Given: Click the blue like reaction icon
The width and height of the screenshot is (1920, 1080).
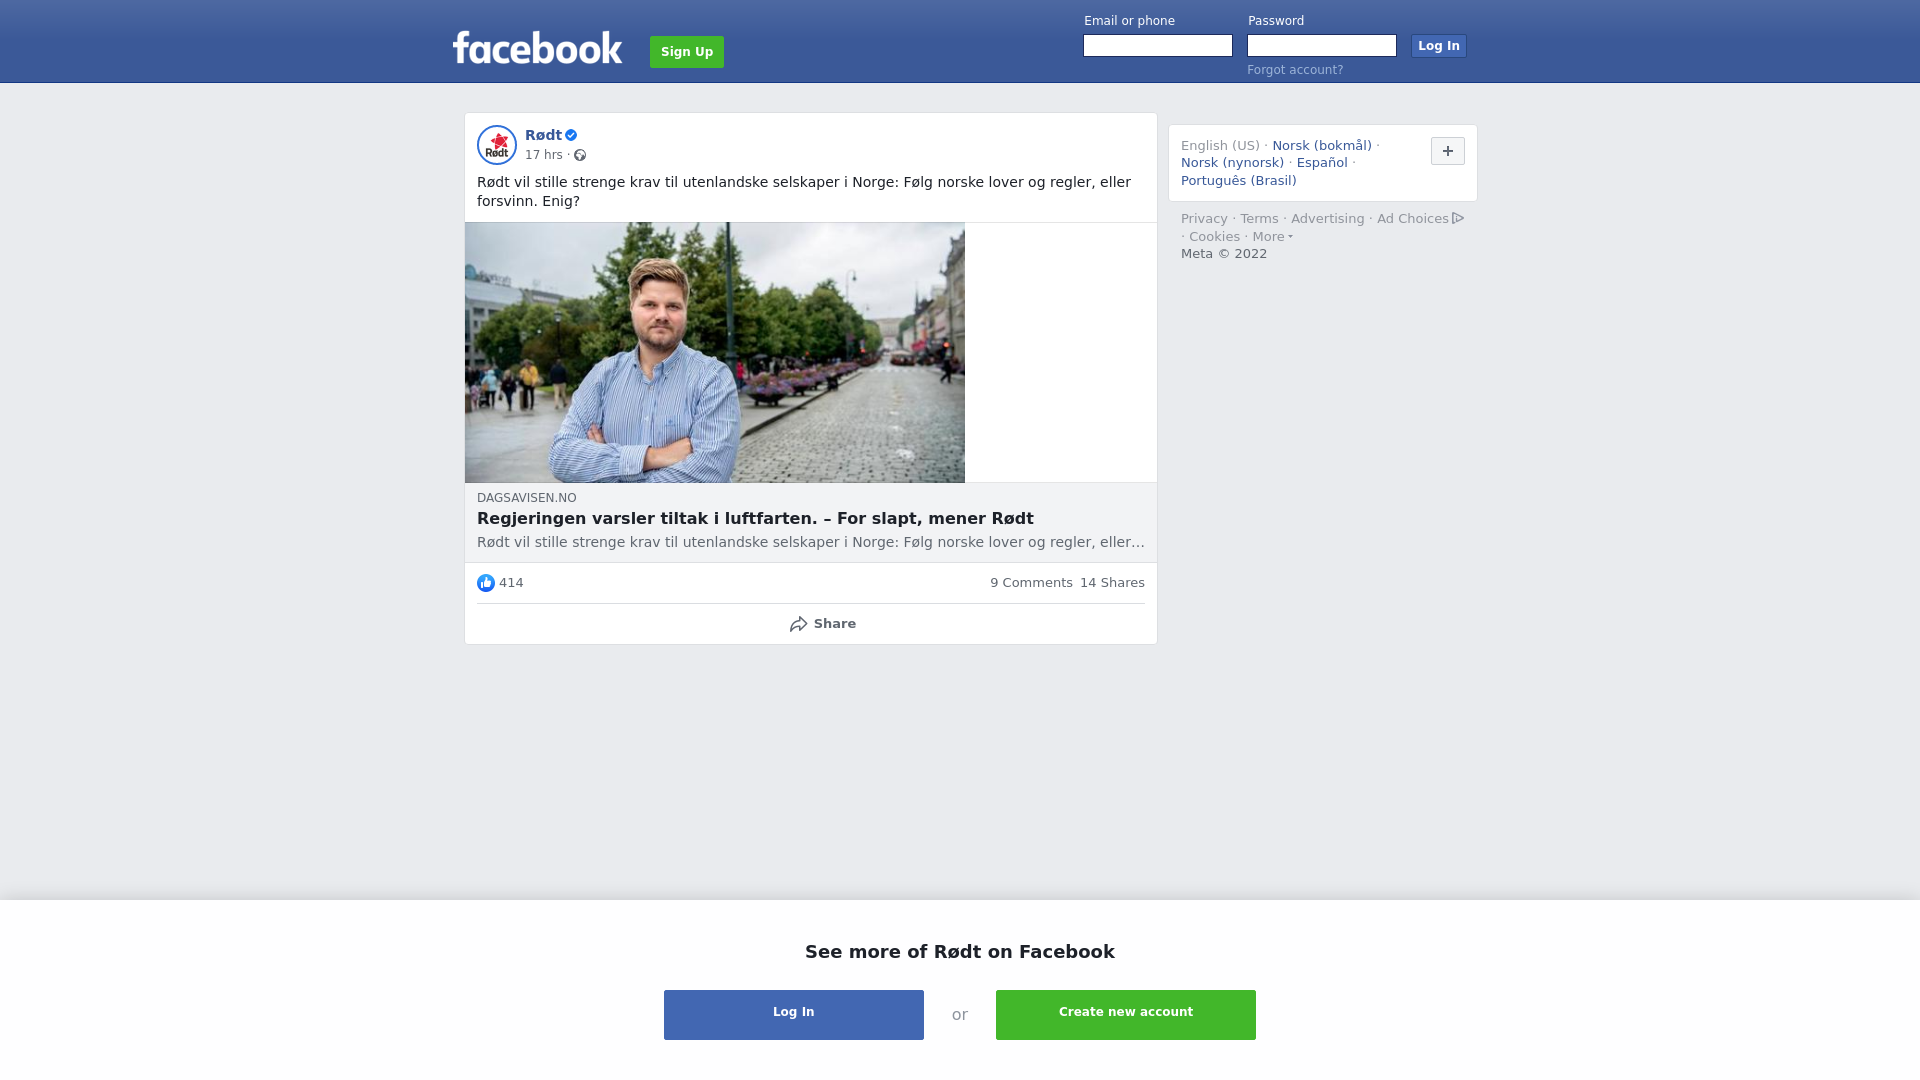Looking at the screenshot, I should tap(486, 583).
